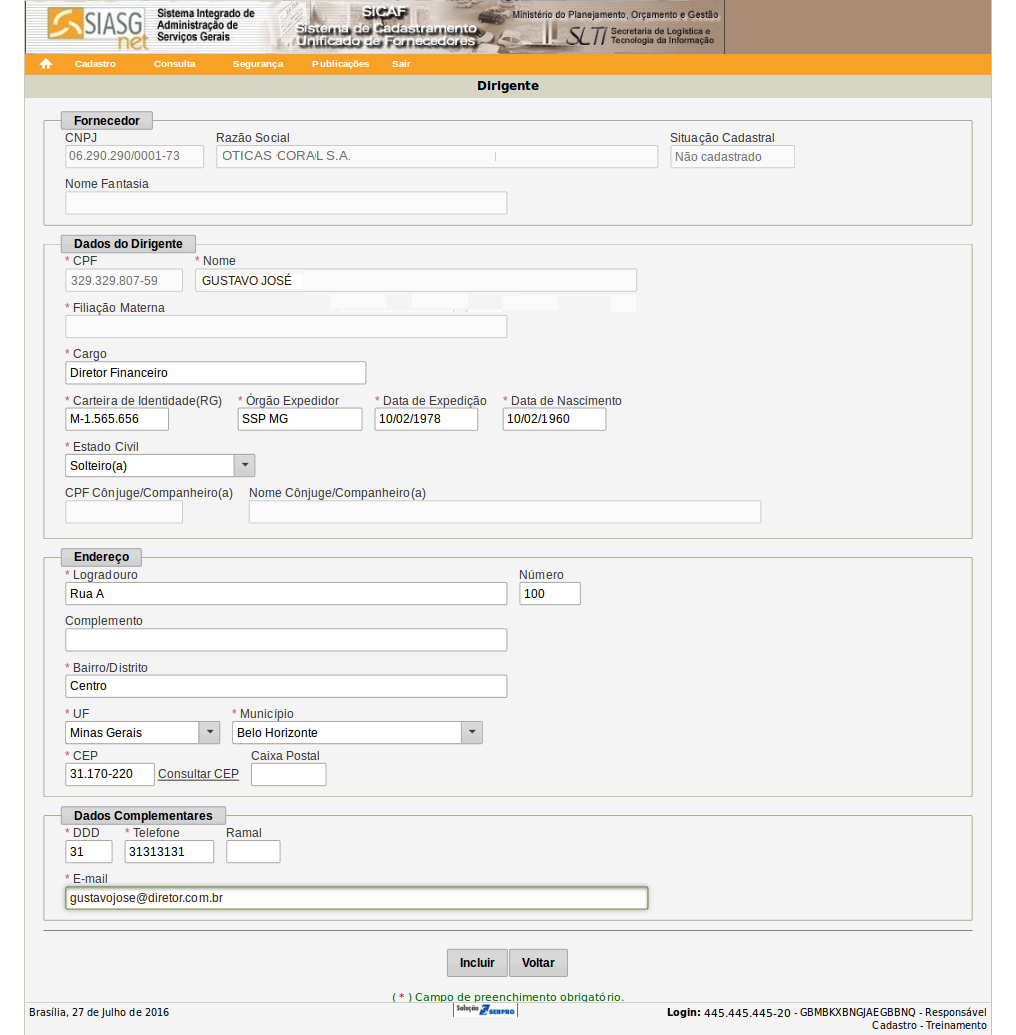Click the Incluir button
Screen dimensions: 1016x1035
click(x=477, y=962)
